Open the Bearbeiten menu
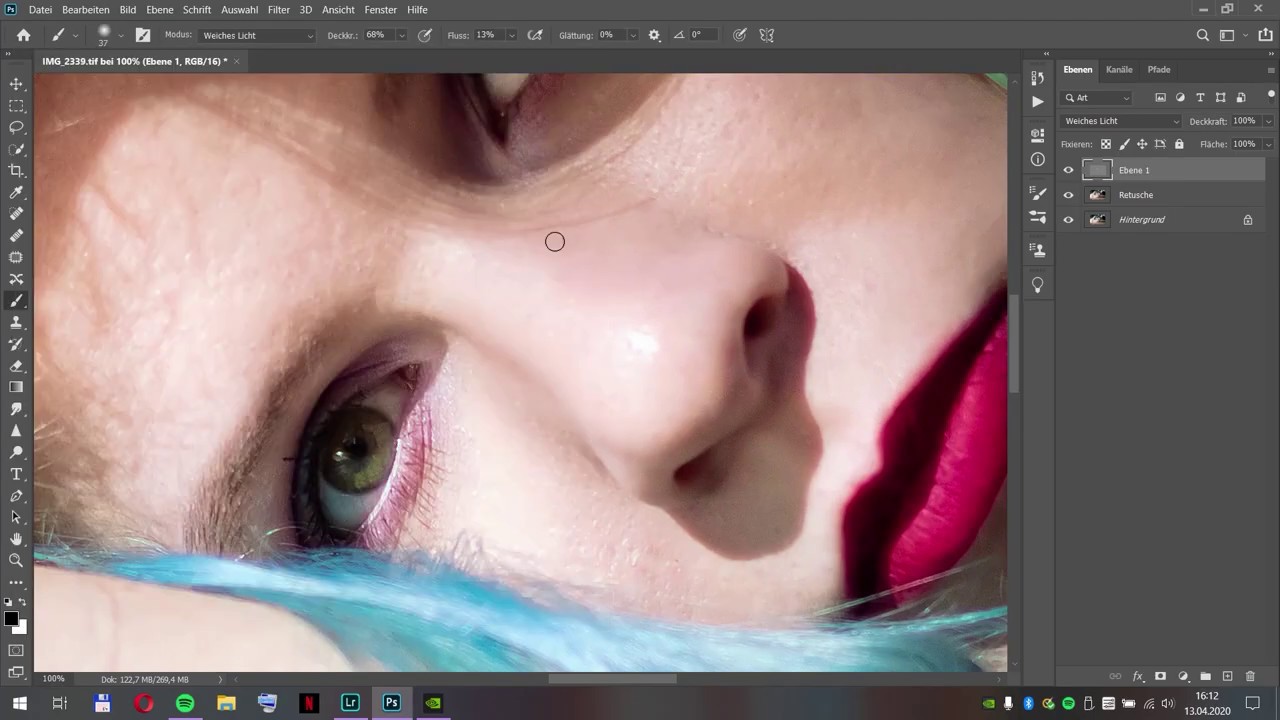This screenshot has height=720, width=1280. tap(86, 10)
